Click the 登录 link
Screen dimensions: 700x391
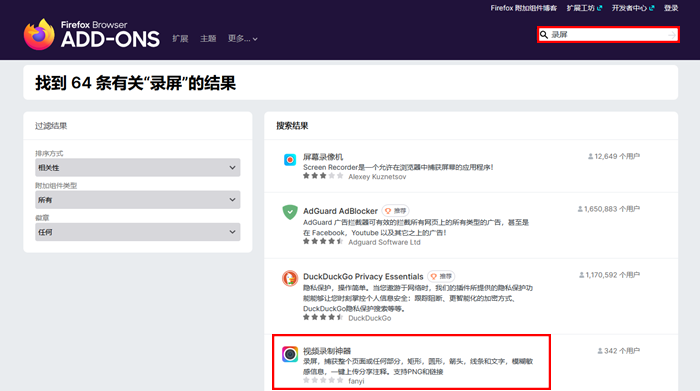[x=671, y=8]
